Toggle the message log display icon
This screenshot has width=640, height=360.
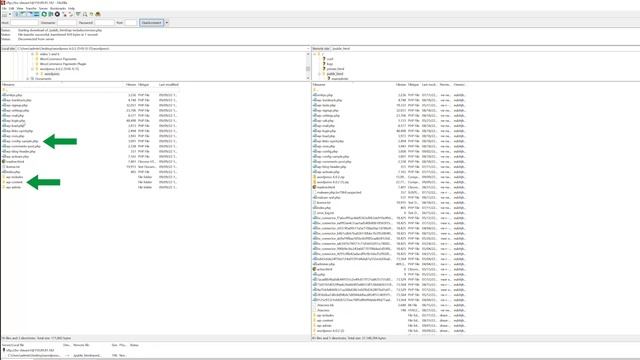coord(16,14)
